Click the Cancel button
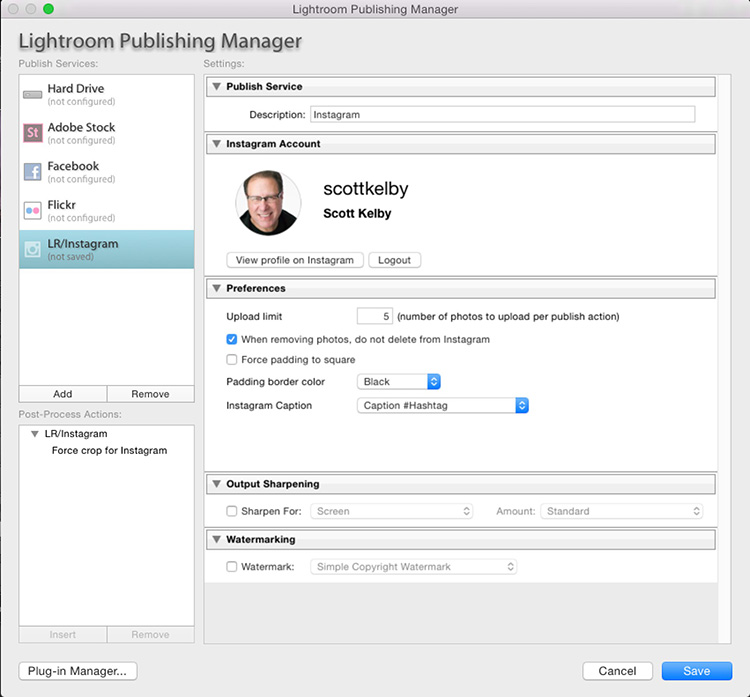 617,671
